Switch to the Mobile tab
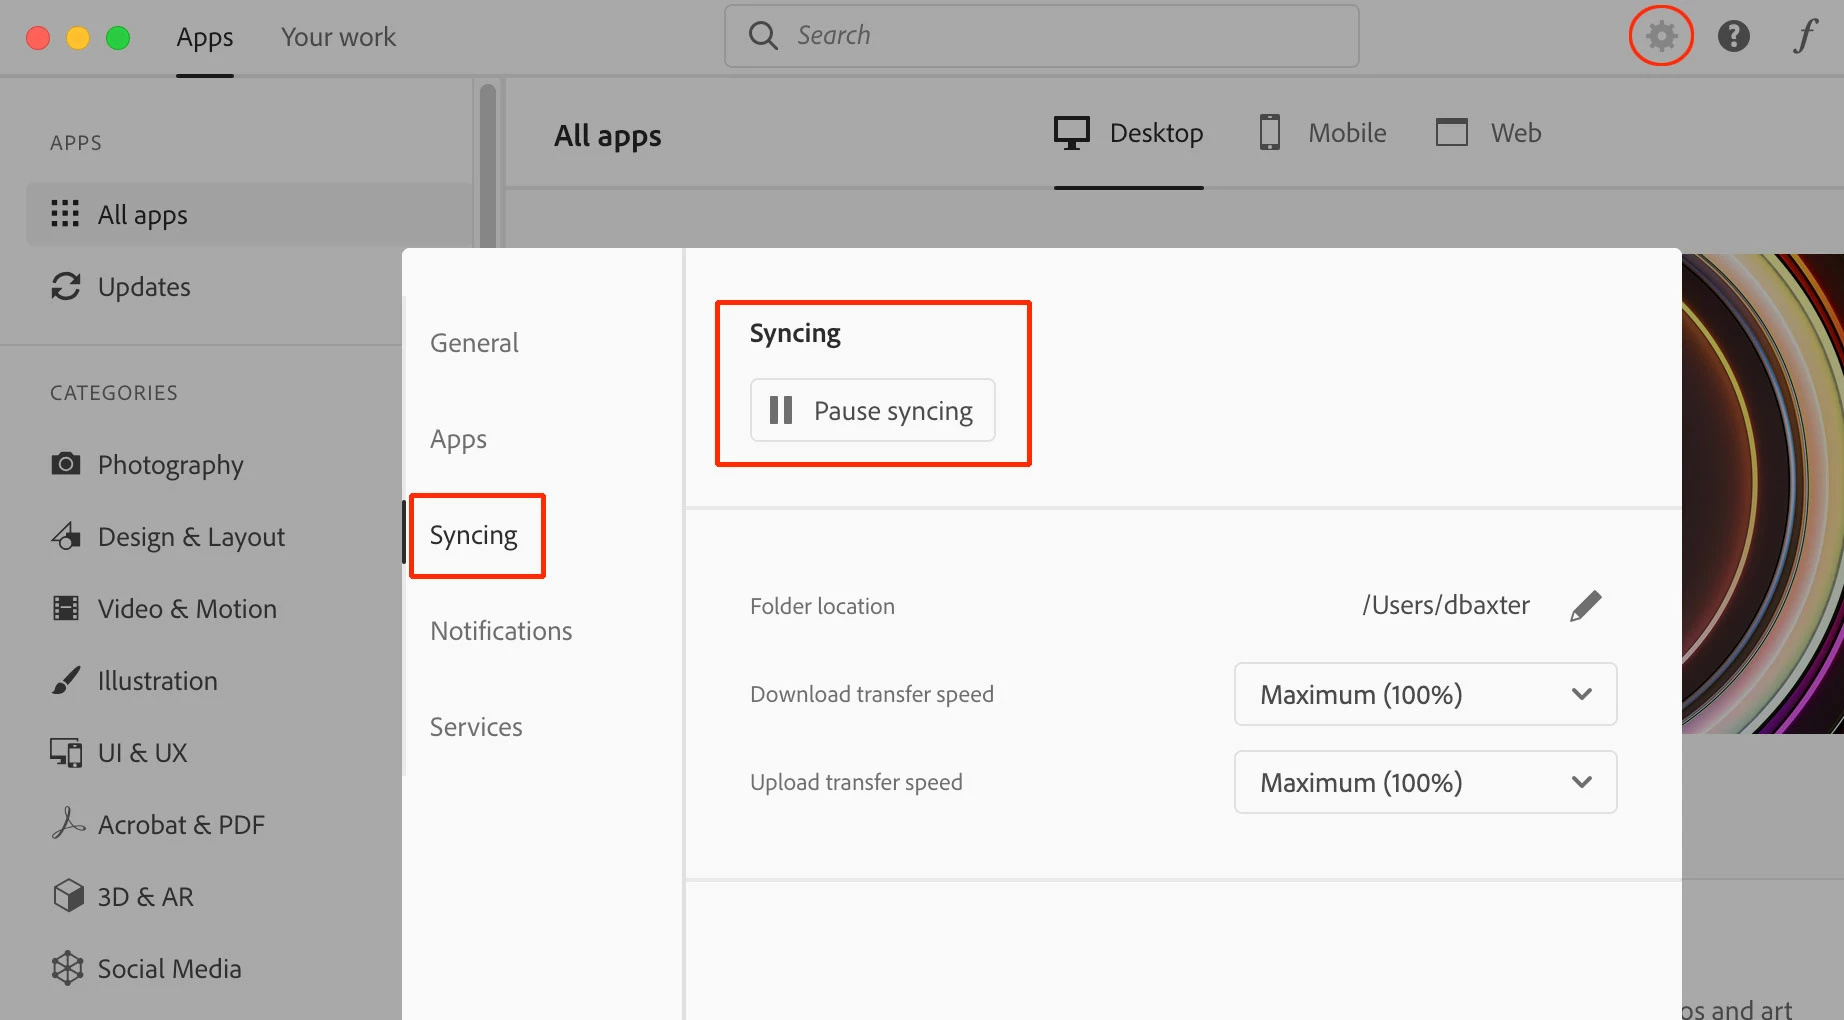1844x1020 pixels. click(x=1322, y=133)
